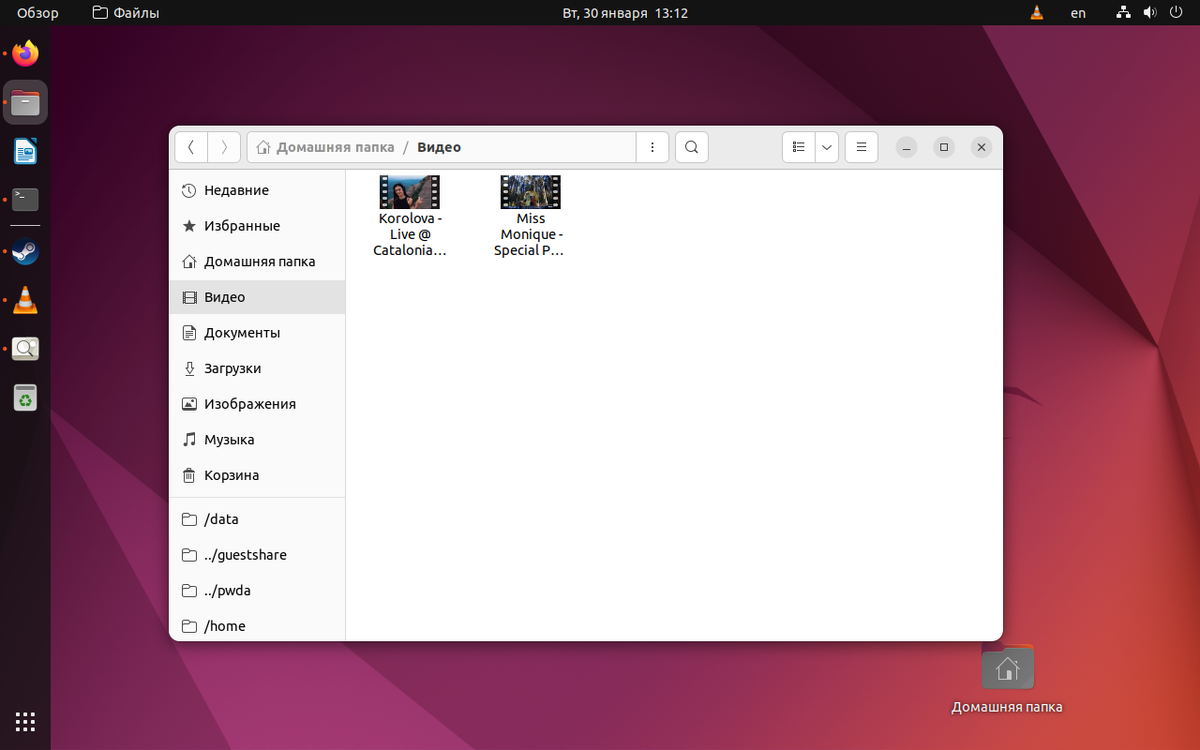Go forward with the right arrow button

(224, 147)
